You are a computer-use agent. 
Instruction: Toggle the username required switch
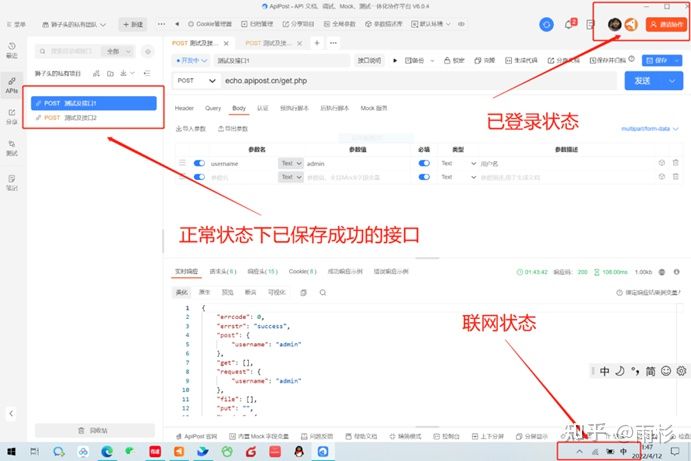coord(424,163)
